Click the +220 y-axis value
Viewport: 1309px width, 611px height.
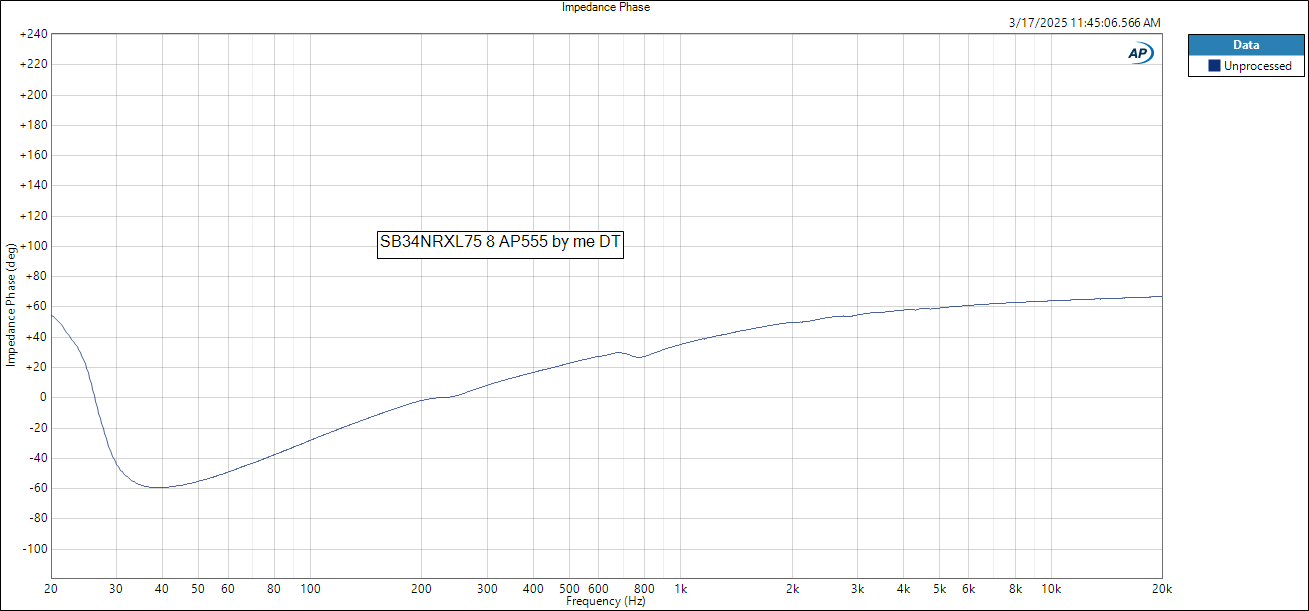[x=34, y=64]
